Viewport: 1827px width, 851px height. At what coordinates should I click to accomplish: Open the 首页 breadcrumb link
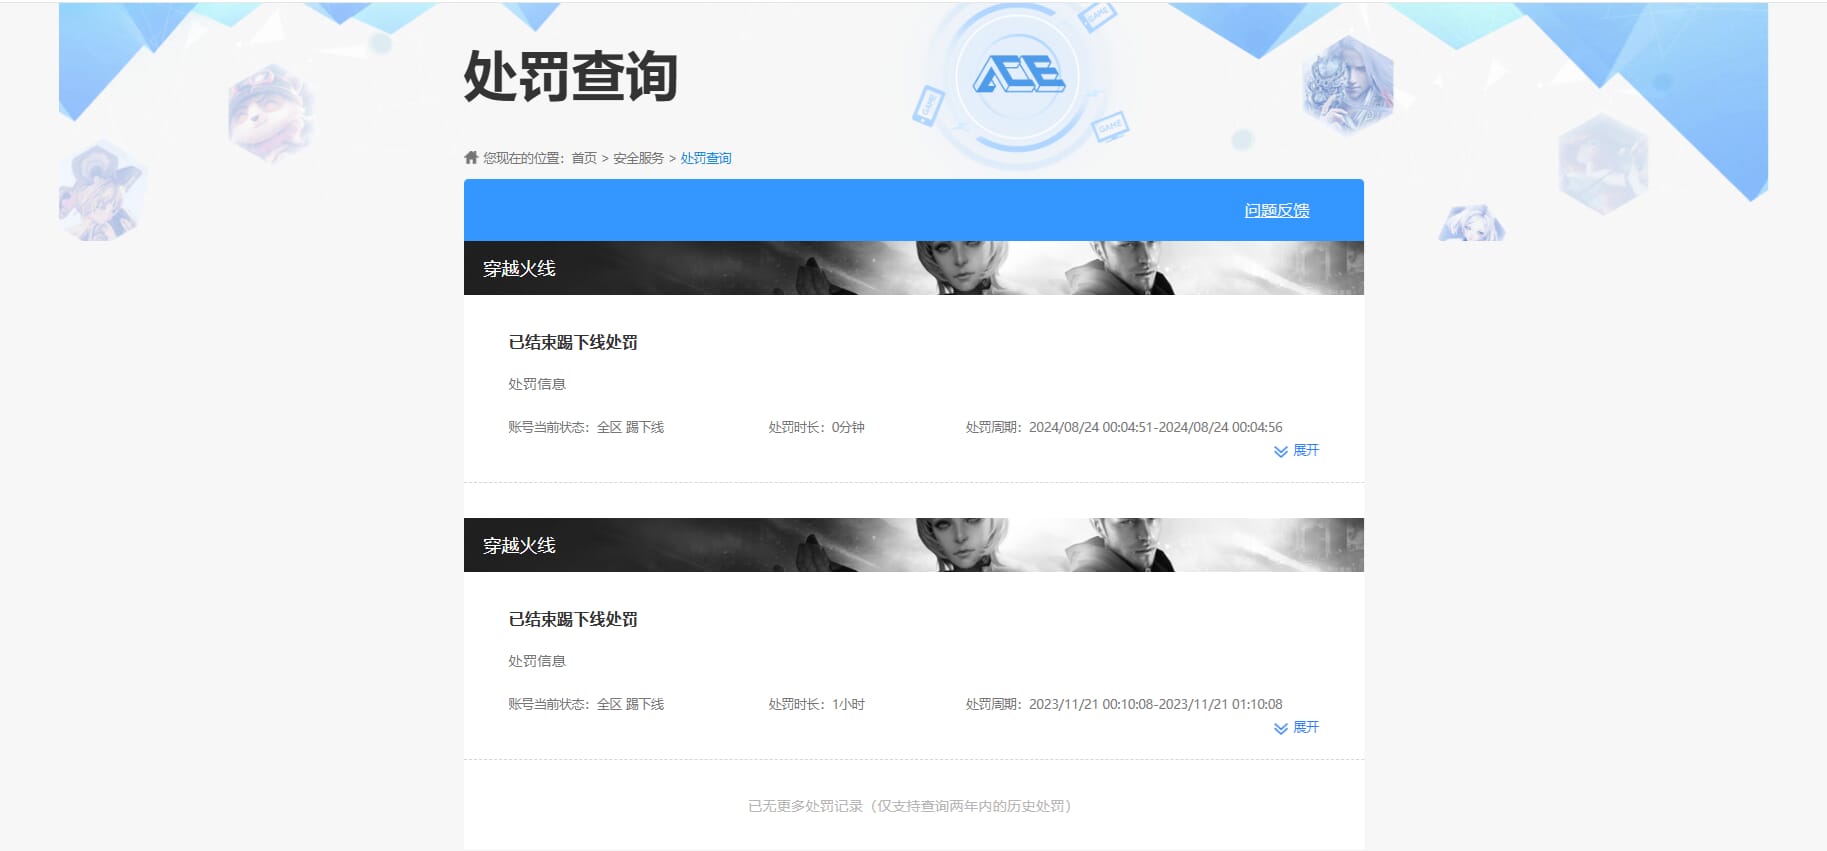coord(584,158)
